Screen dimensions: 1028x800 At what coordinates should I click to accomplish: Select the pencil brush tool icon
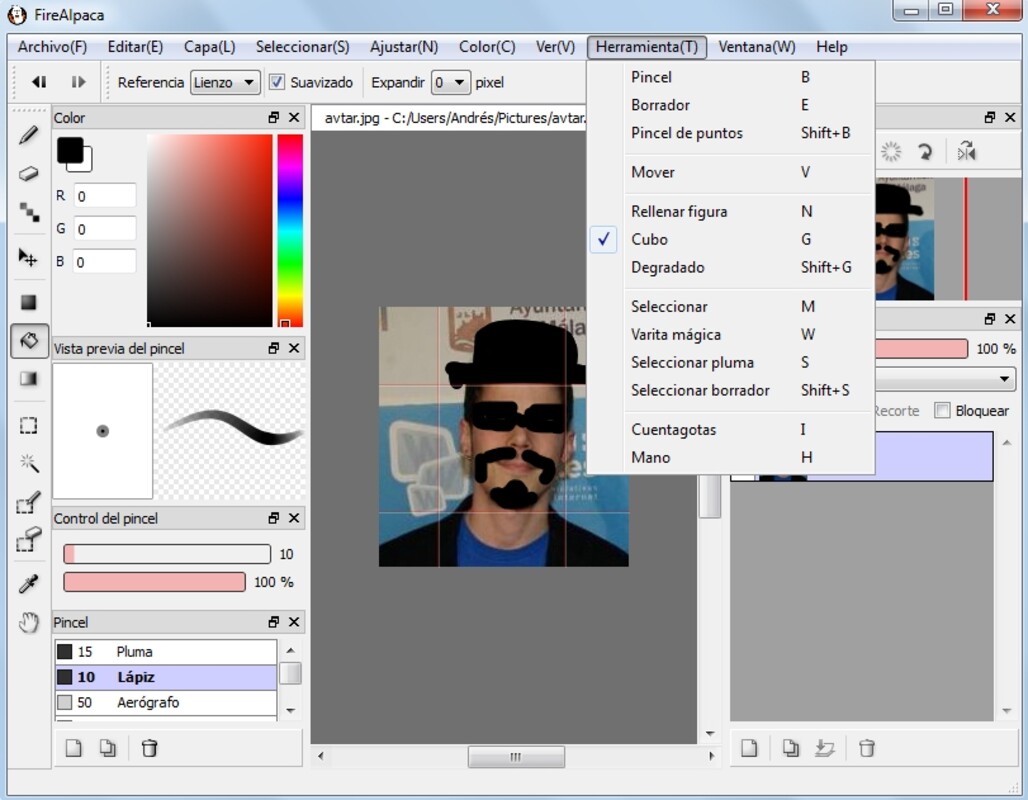point(29,135)
